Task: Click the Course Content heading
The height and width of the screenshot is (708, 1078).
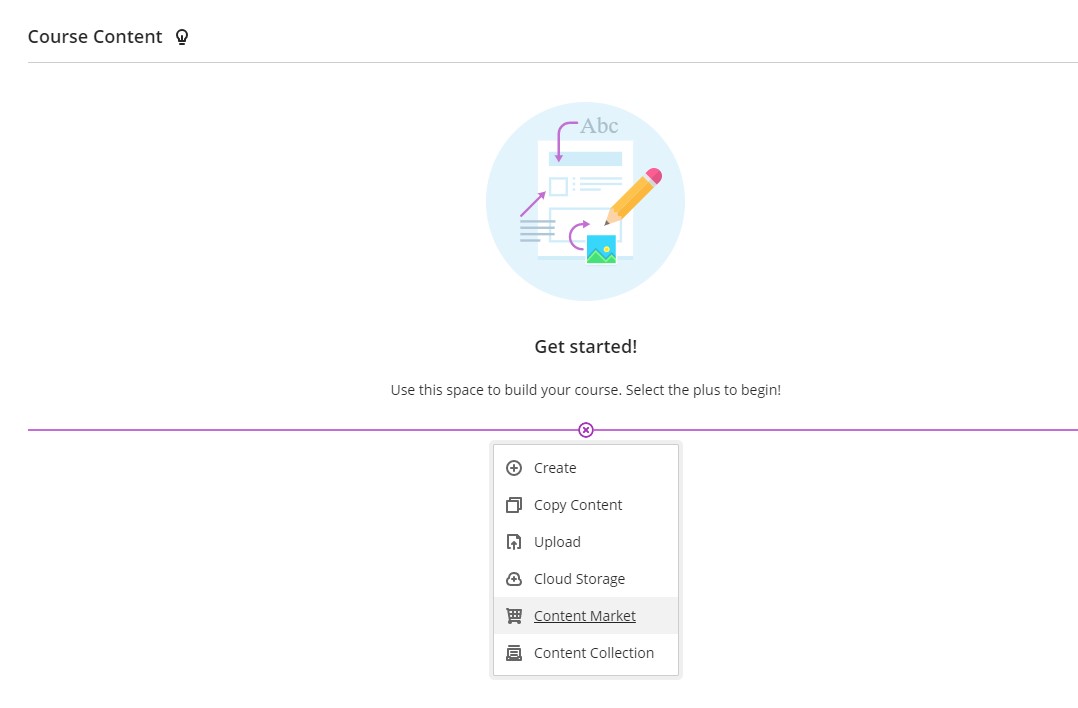Action: click(95, 36)
